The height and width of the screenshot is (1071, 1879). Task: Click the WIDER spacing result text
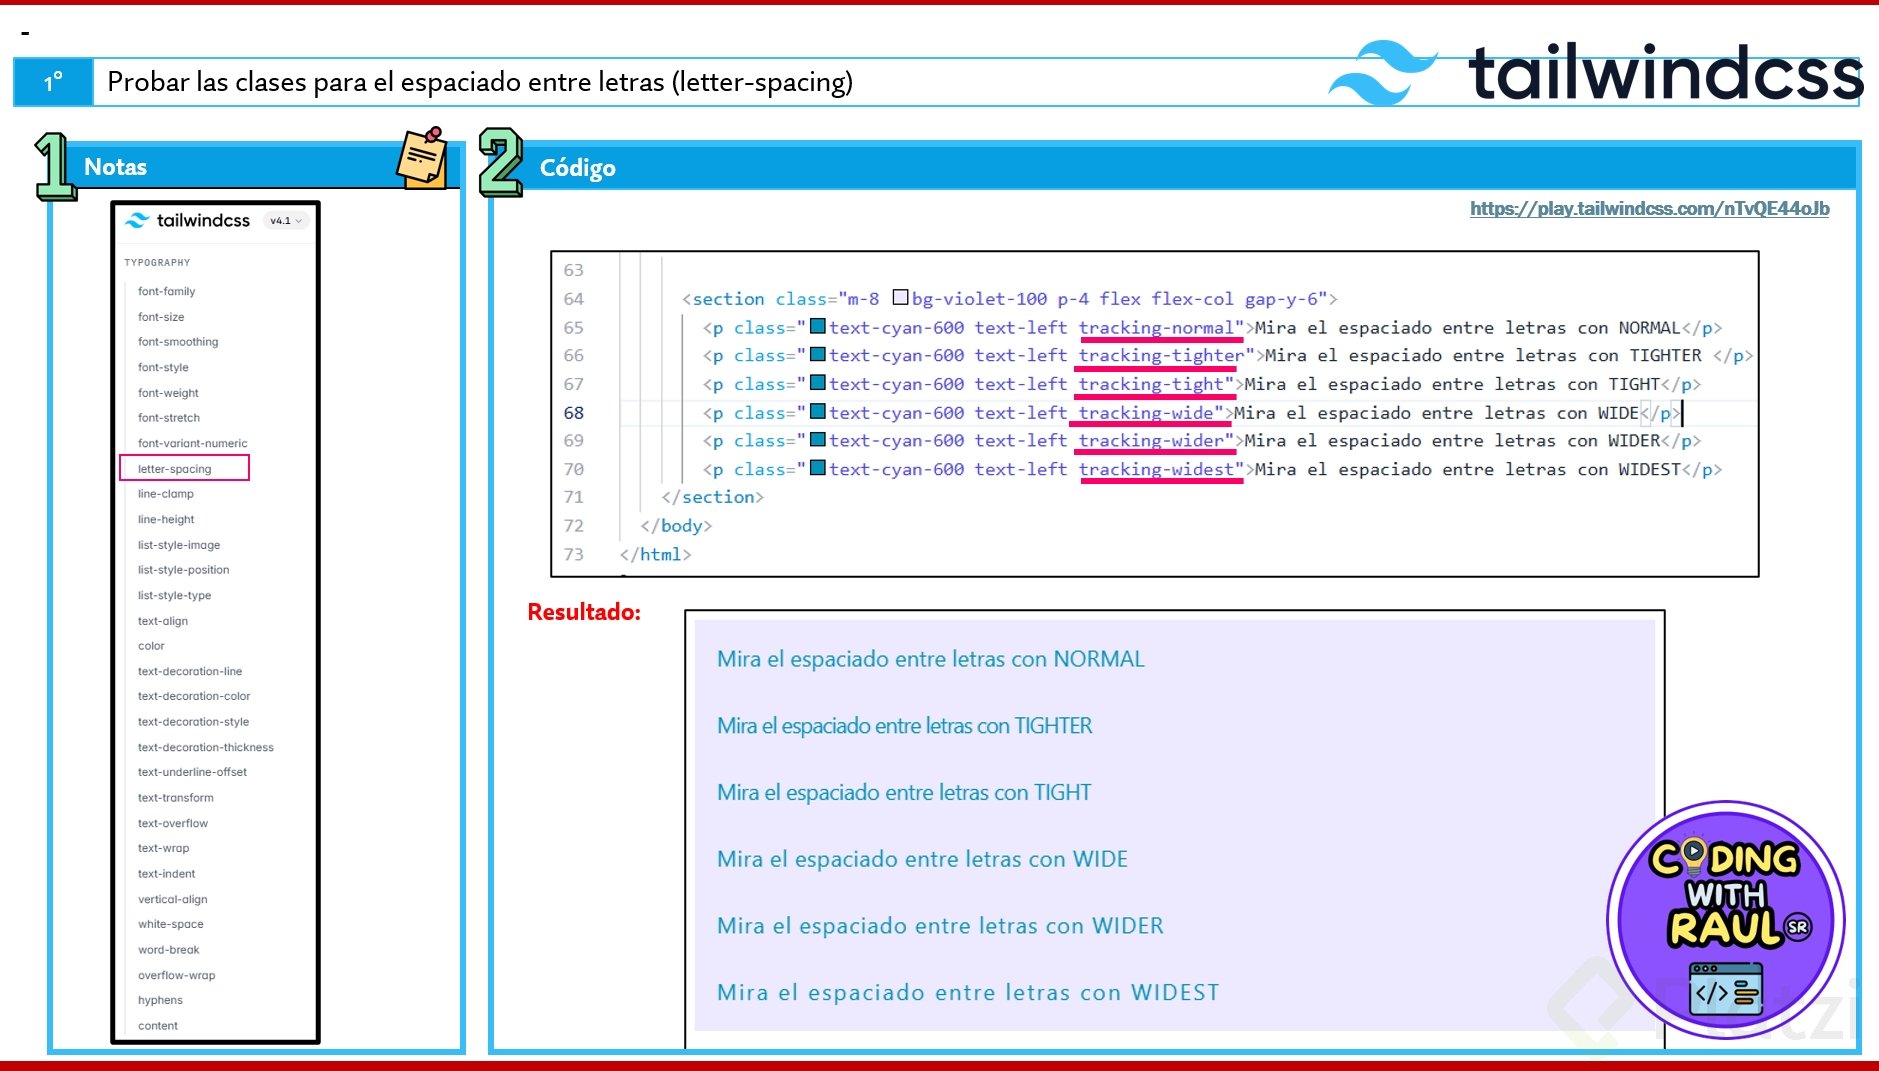940,926
